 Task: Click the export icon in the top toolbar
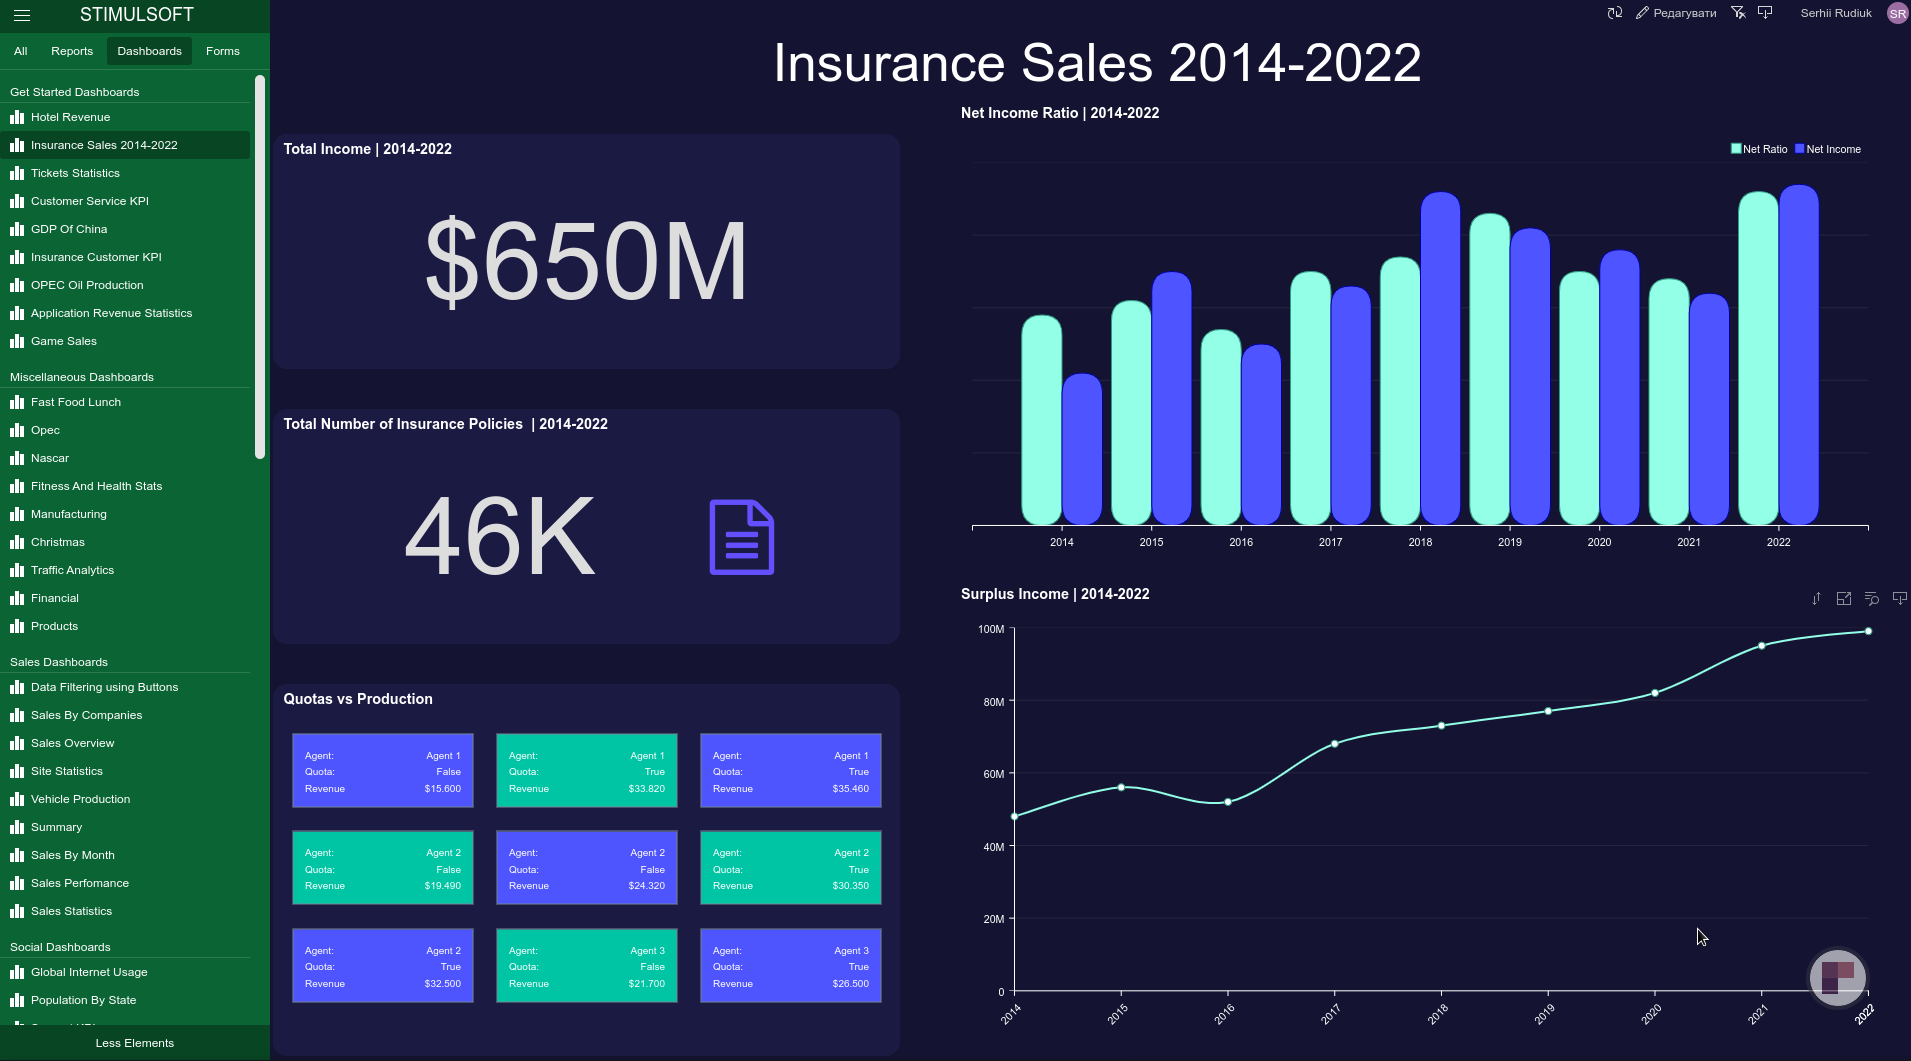1765,13
